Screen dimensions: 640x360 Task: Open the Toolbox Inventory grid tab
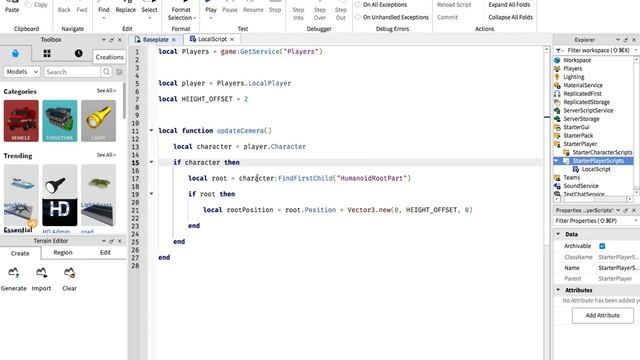pyautogui.click(x=47, y=53)
